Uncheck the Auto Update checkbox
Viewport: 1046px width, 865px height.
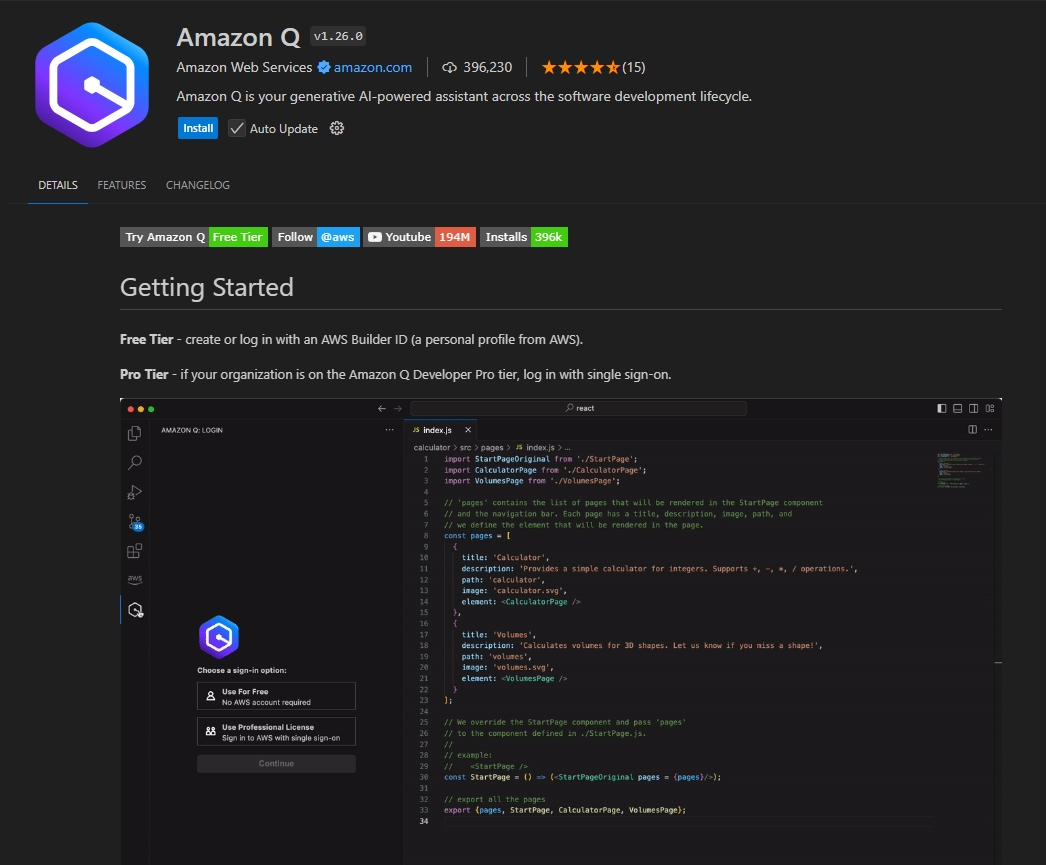(236, 128)
